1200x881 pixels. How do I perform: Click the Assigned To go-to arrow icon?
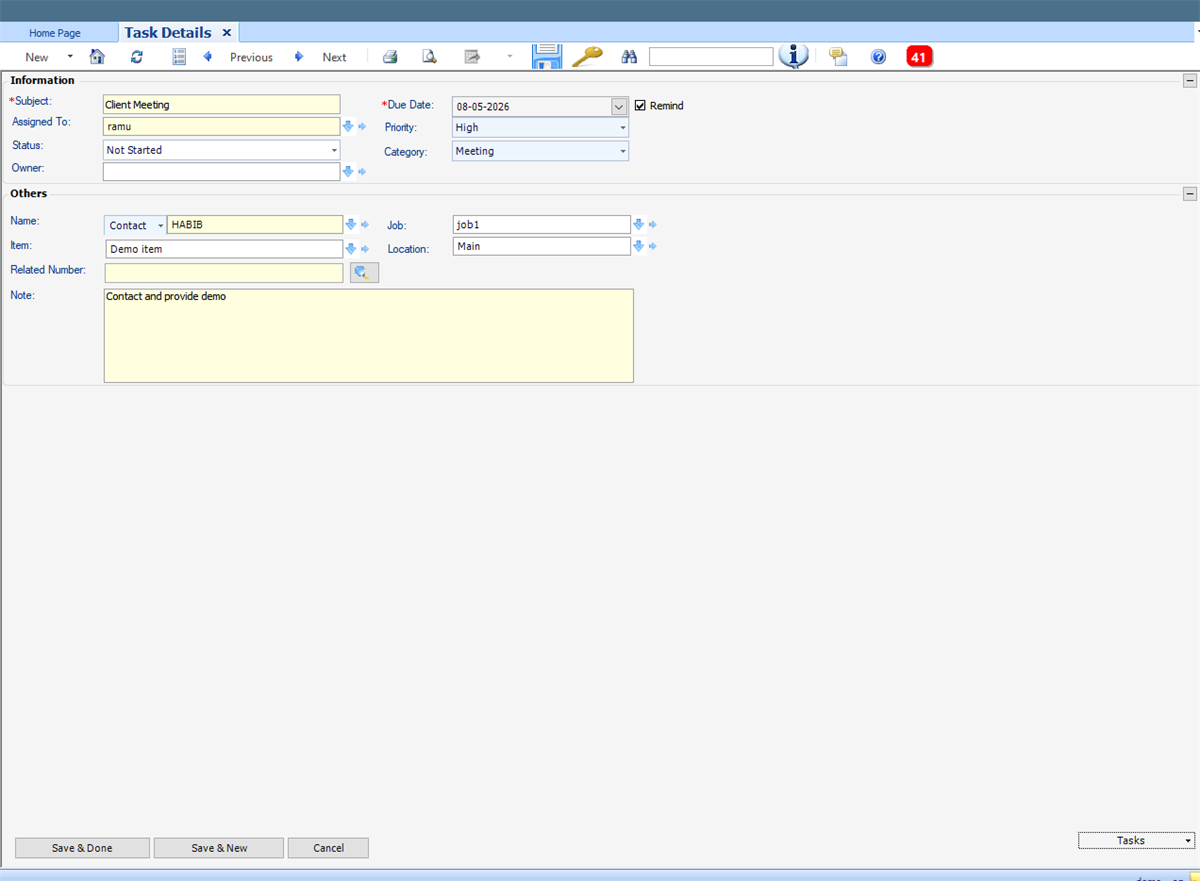pos(362,127)
